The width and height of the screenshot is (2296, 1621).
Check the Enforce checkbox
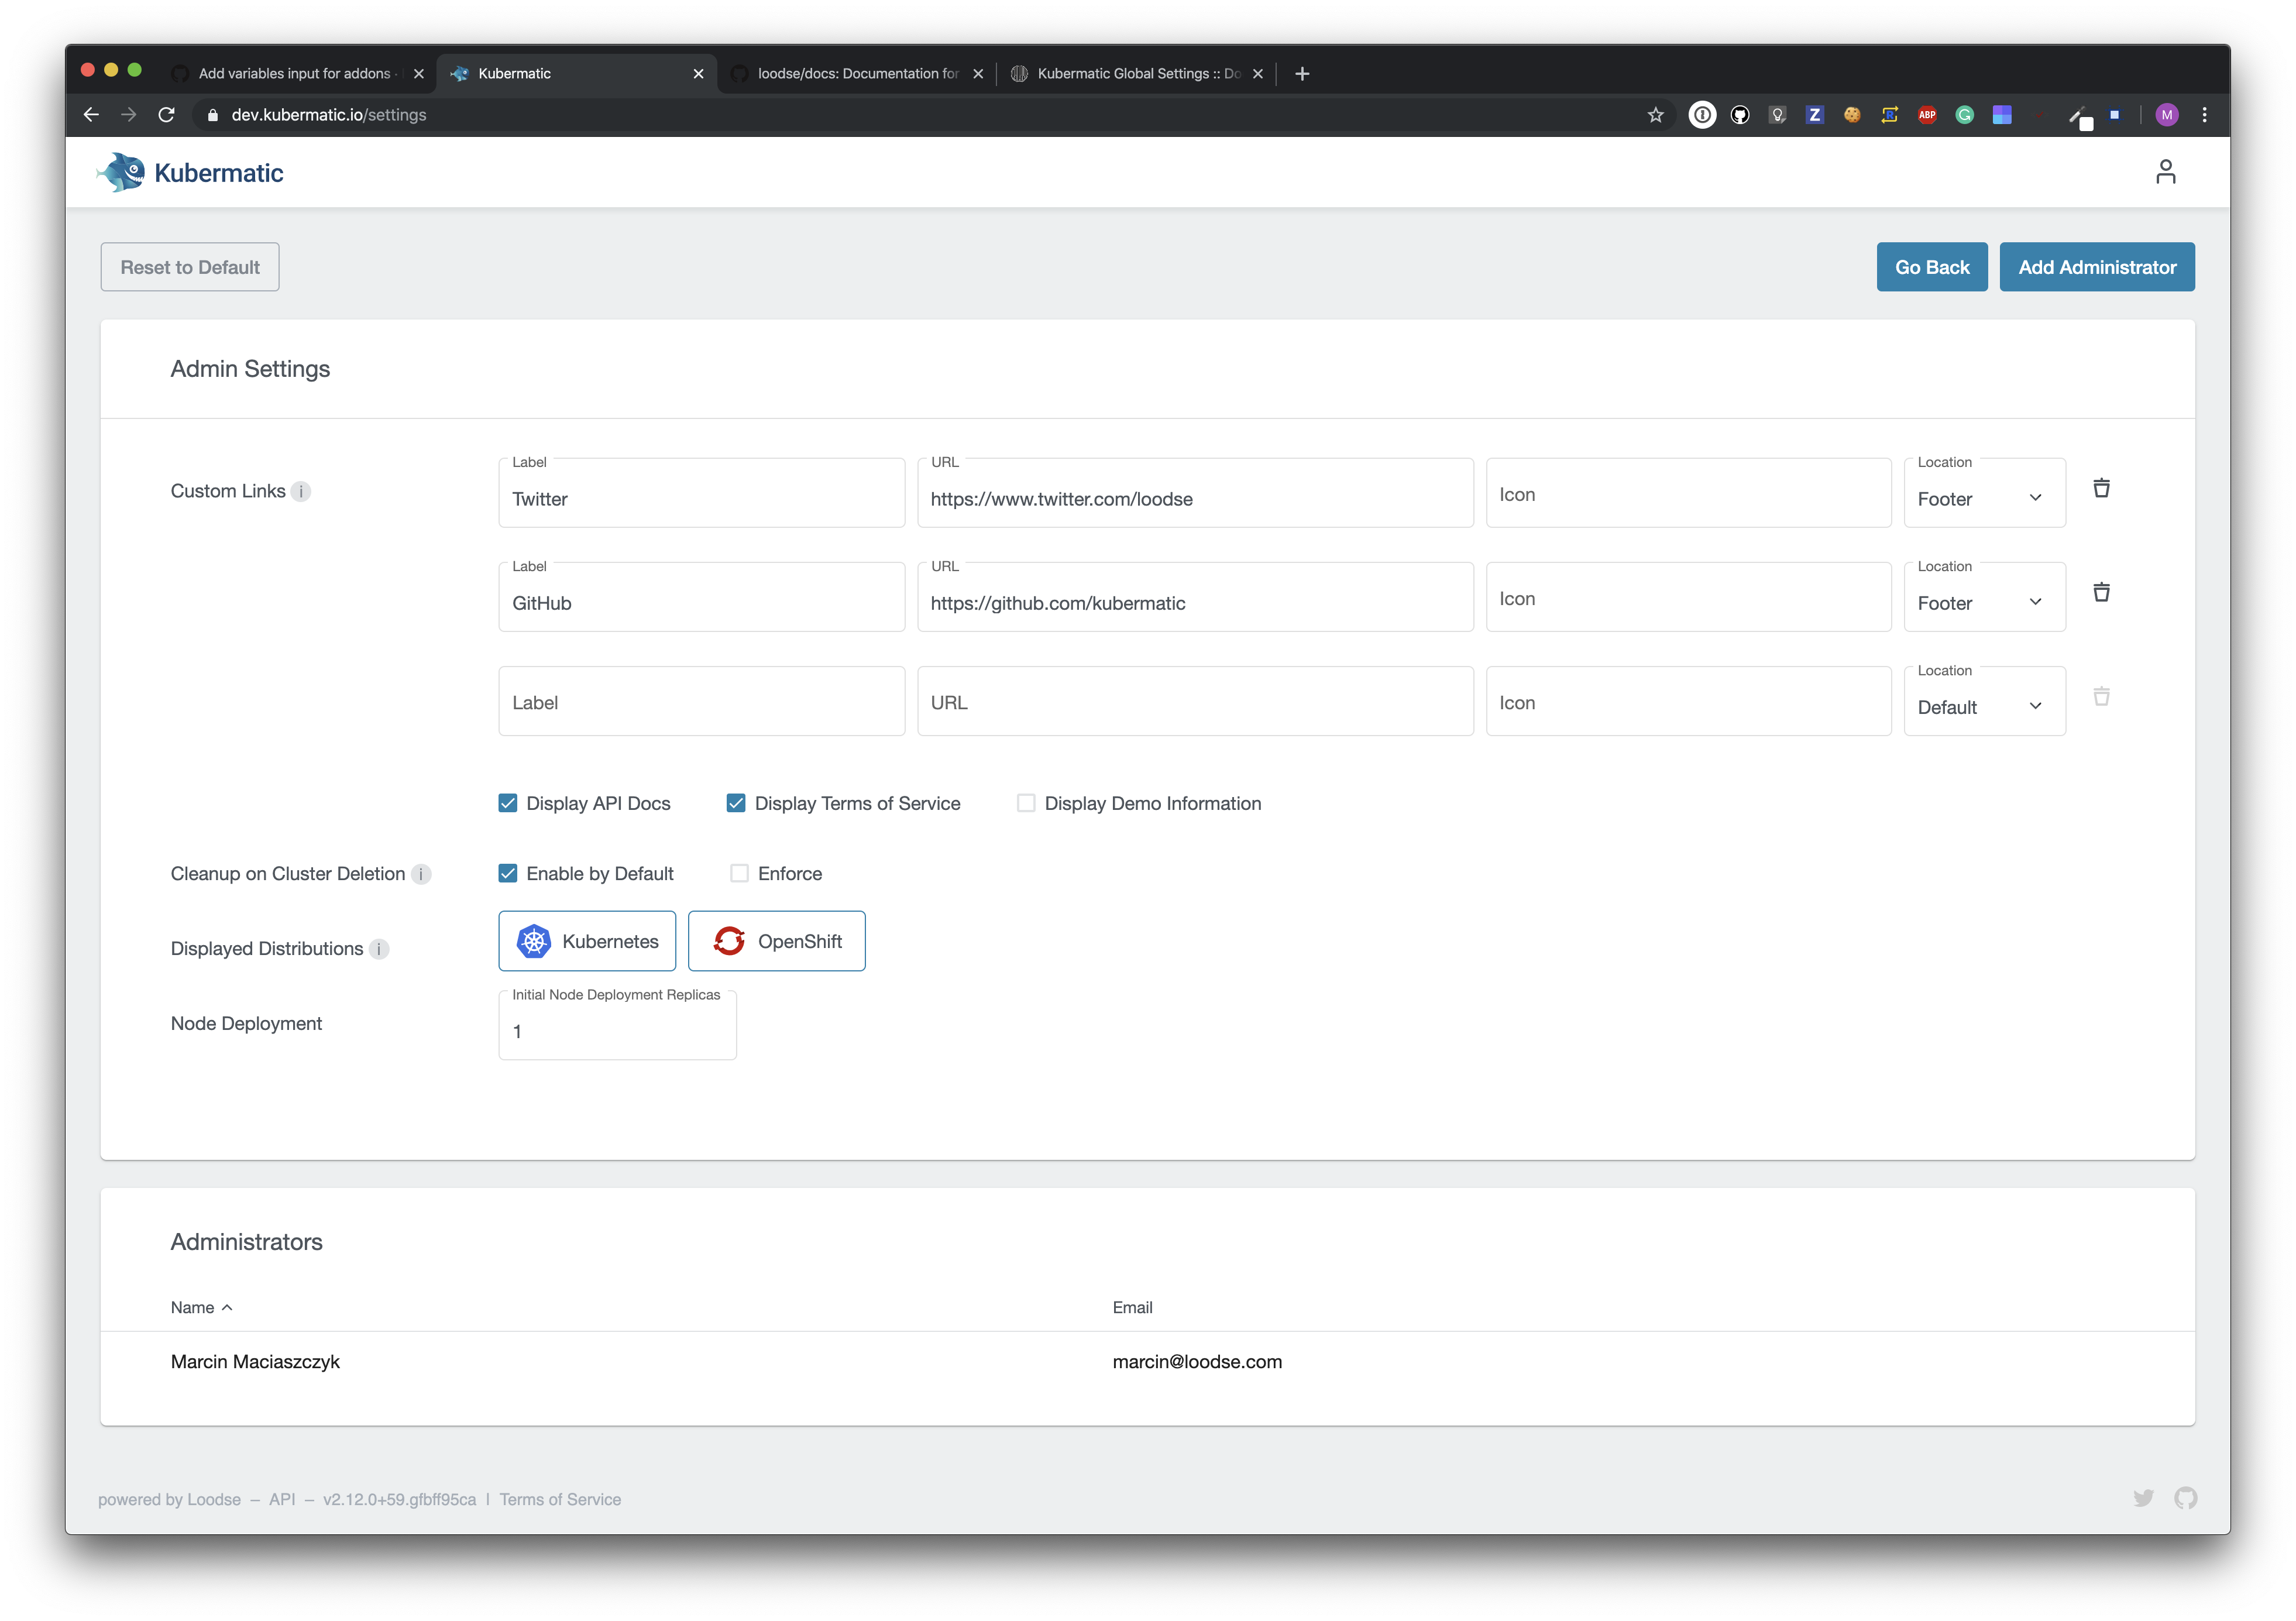click(739, 873)
